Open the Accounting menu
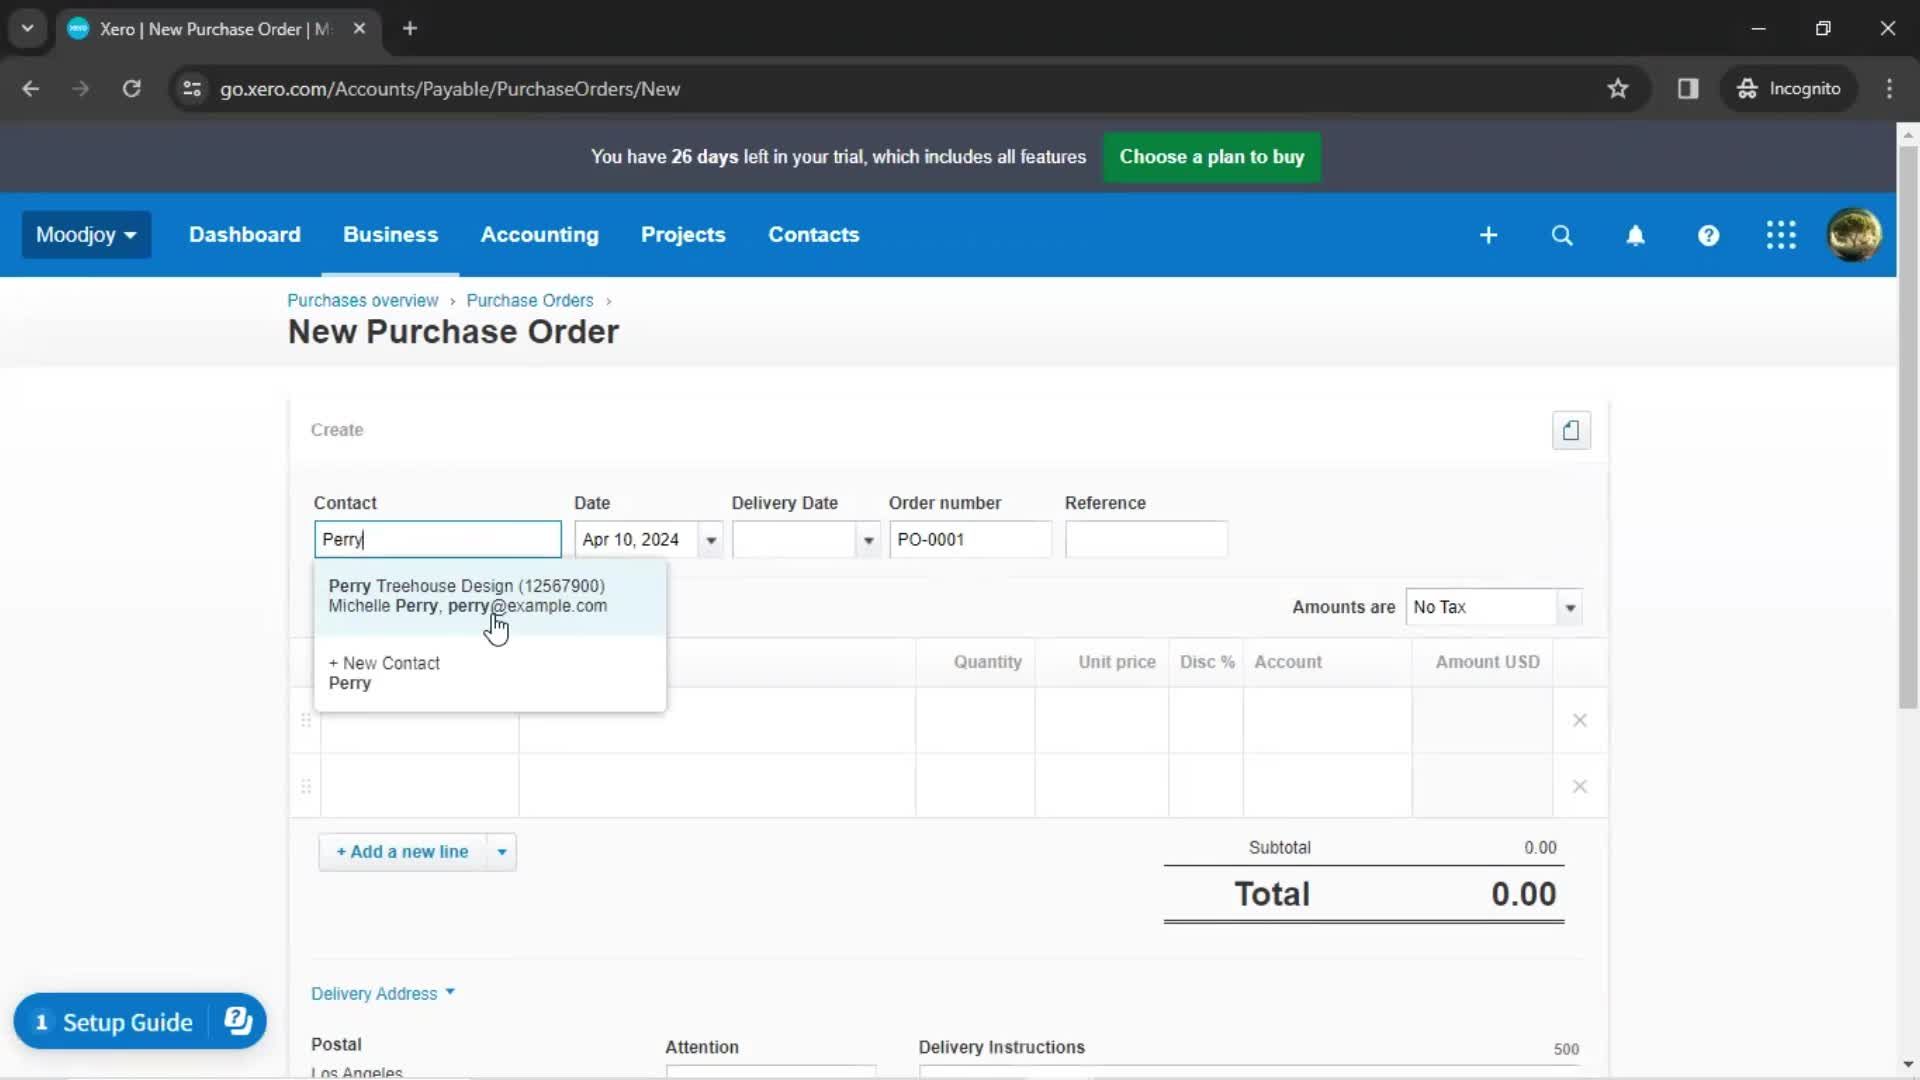The height and width of the screenshot is (1080, 1920). [539, 235]
